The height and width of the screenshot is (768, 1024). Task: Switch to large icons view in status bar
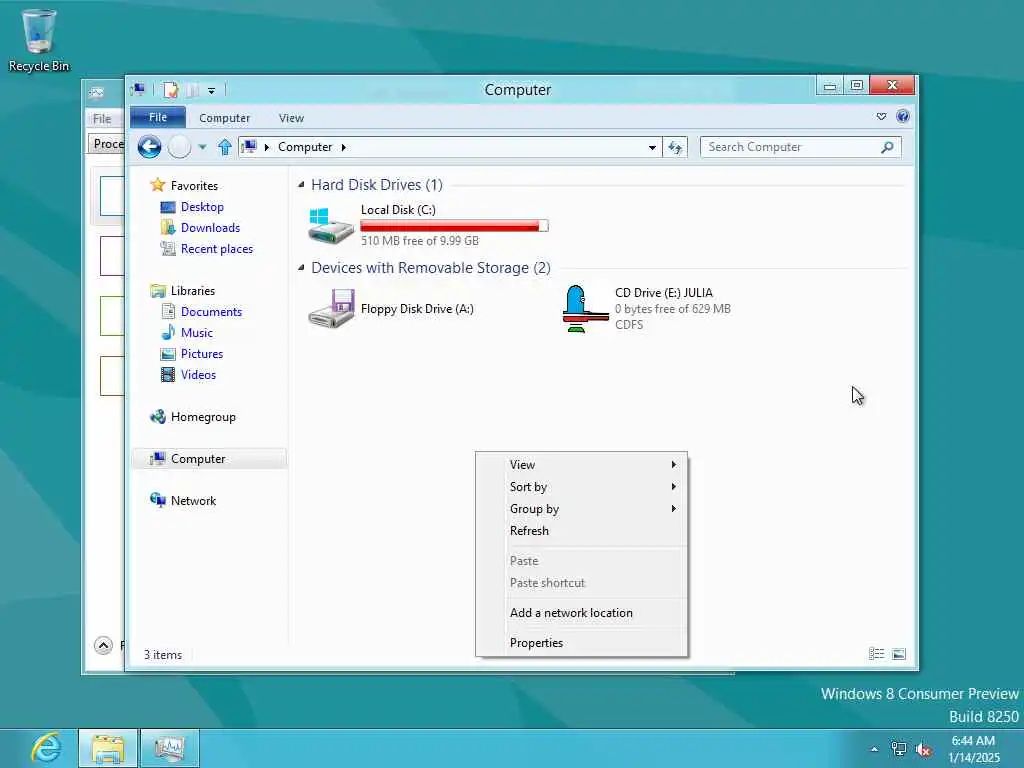point(899,654)
